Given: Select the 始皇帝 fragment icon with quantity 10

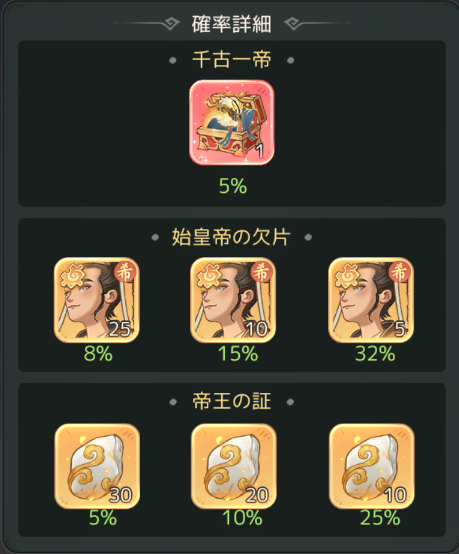Looking at the screenshot, I should click(x=233, y=300).
